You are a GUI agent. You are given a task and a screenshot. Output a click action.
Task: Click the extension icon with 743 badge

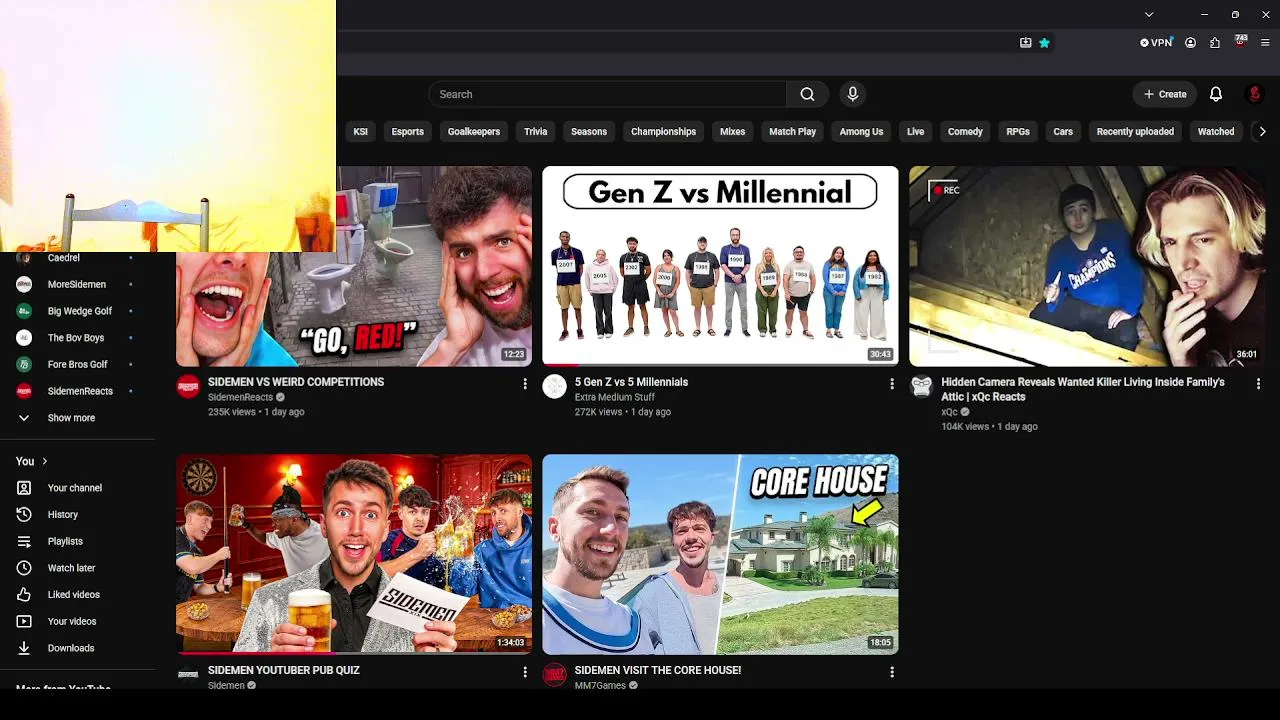tap(1240, 42)
